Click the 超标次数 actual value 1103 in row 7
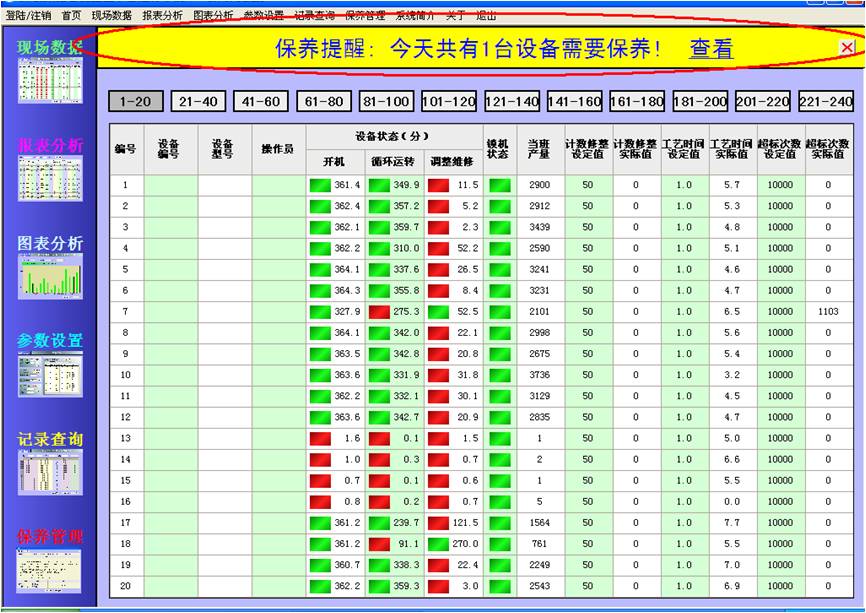 click(x=827, y=312)
